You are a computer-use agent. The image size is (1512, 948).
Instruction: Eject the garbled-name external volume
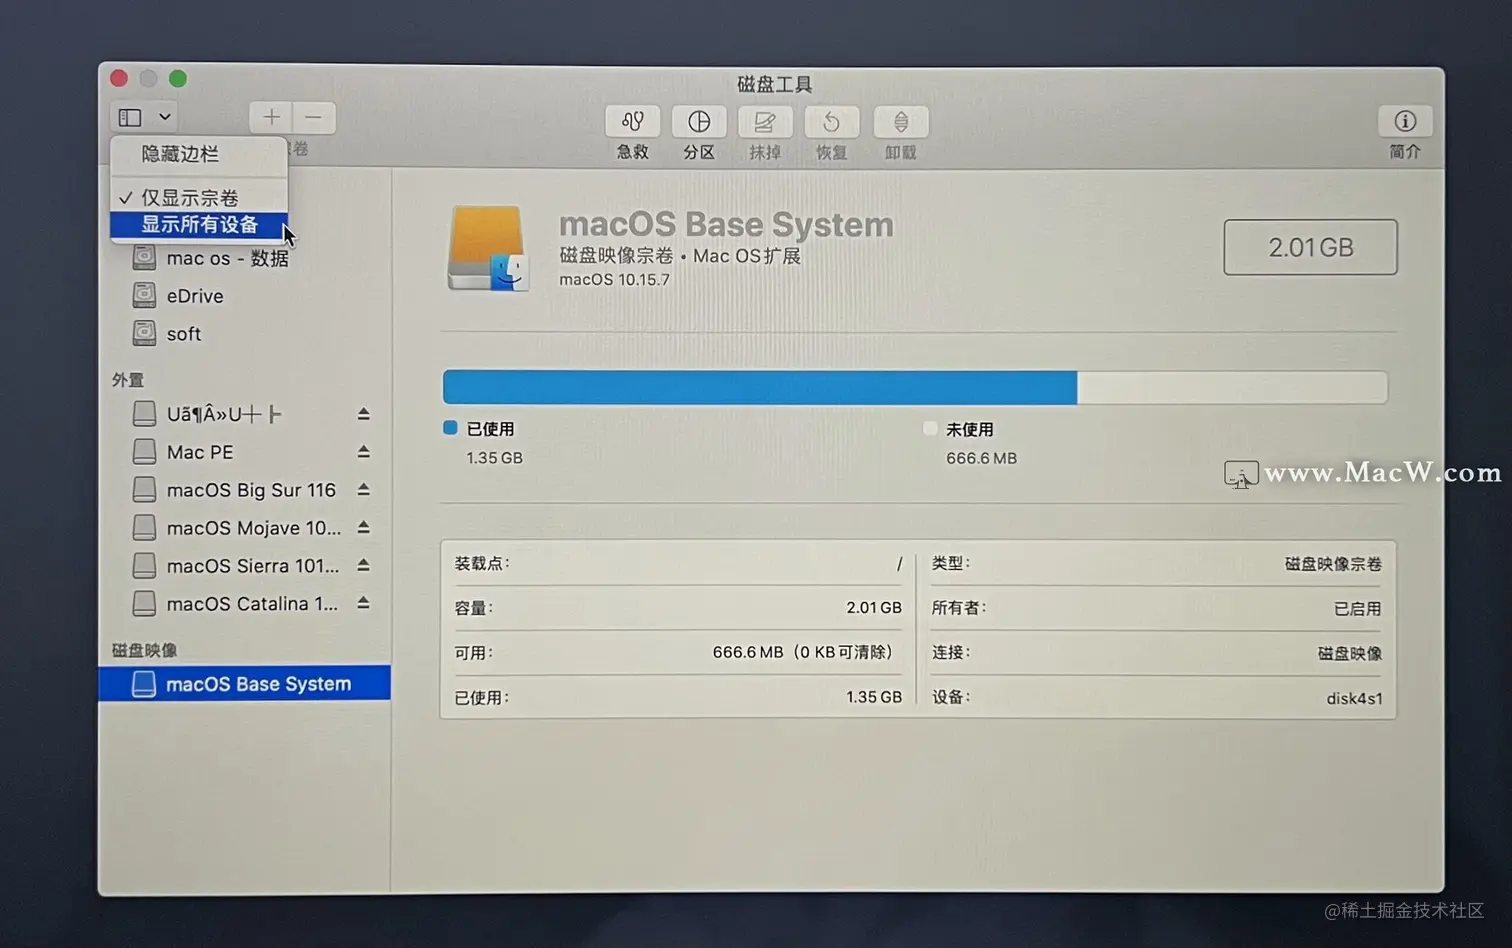pyautogui.click(x=363, y=414)
